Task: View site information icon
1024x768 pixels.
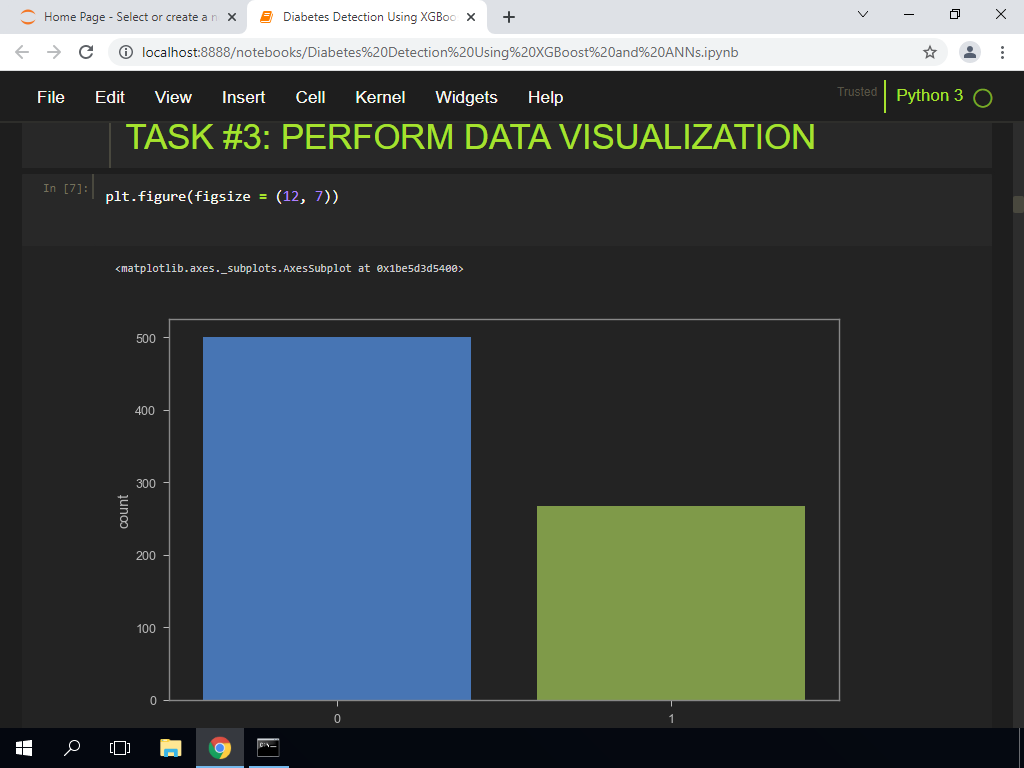Action: (126, 52)
